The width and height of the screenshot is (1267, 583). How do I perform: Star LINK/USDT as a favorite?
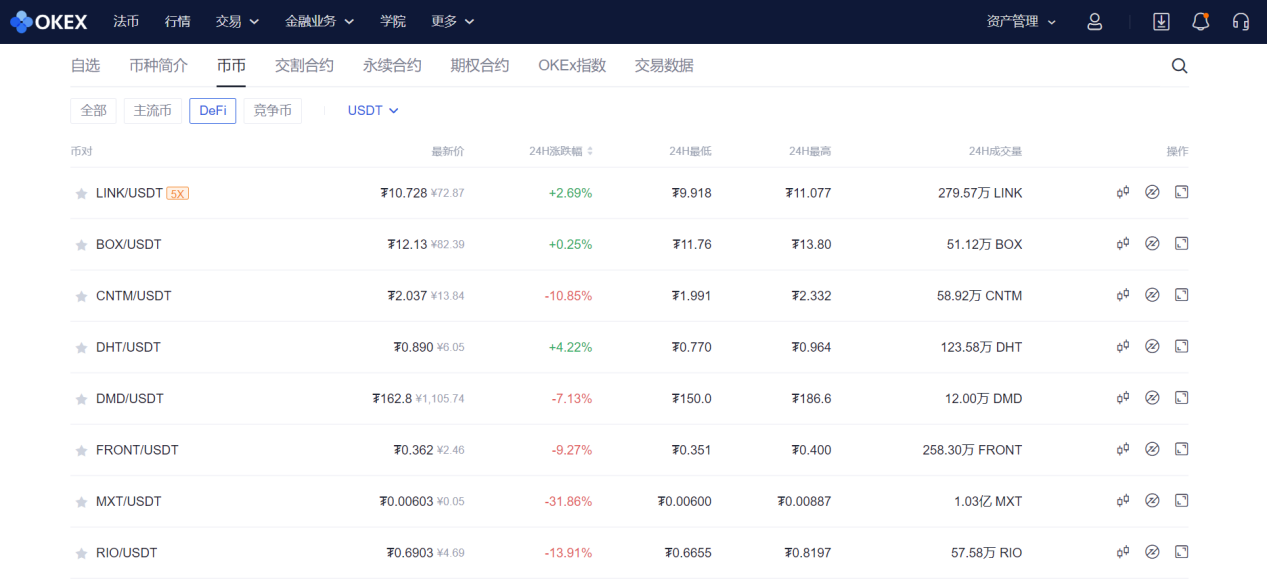tap(81, 194)
